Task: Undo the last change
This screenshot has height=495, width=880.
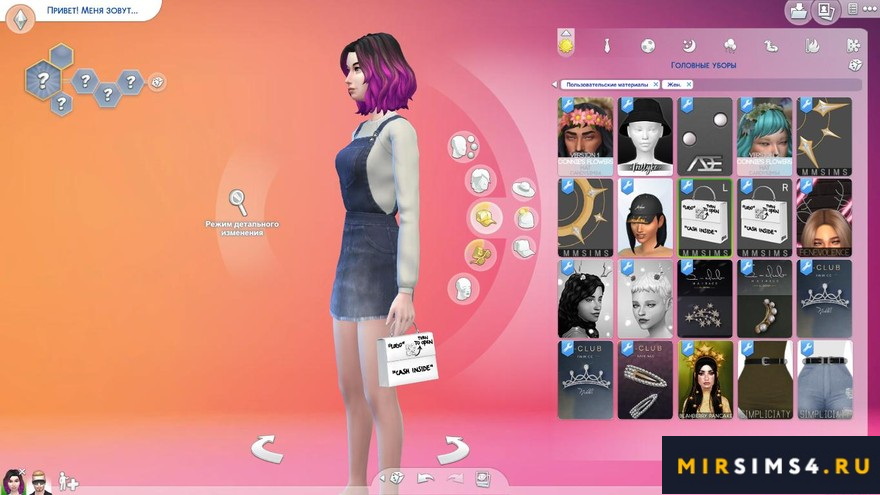Action: [426, 479]
